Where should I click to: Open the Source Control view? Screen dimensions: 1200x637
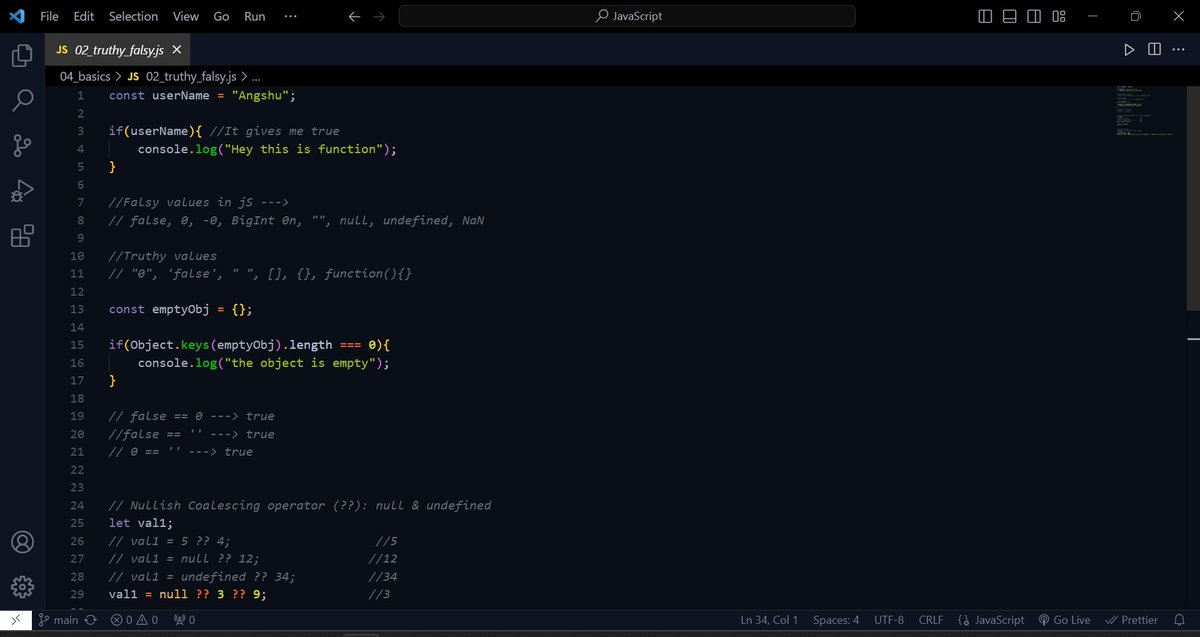pyautogui.click(x=22, y=146)
